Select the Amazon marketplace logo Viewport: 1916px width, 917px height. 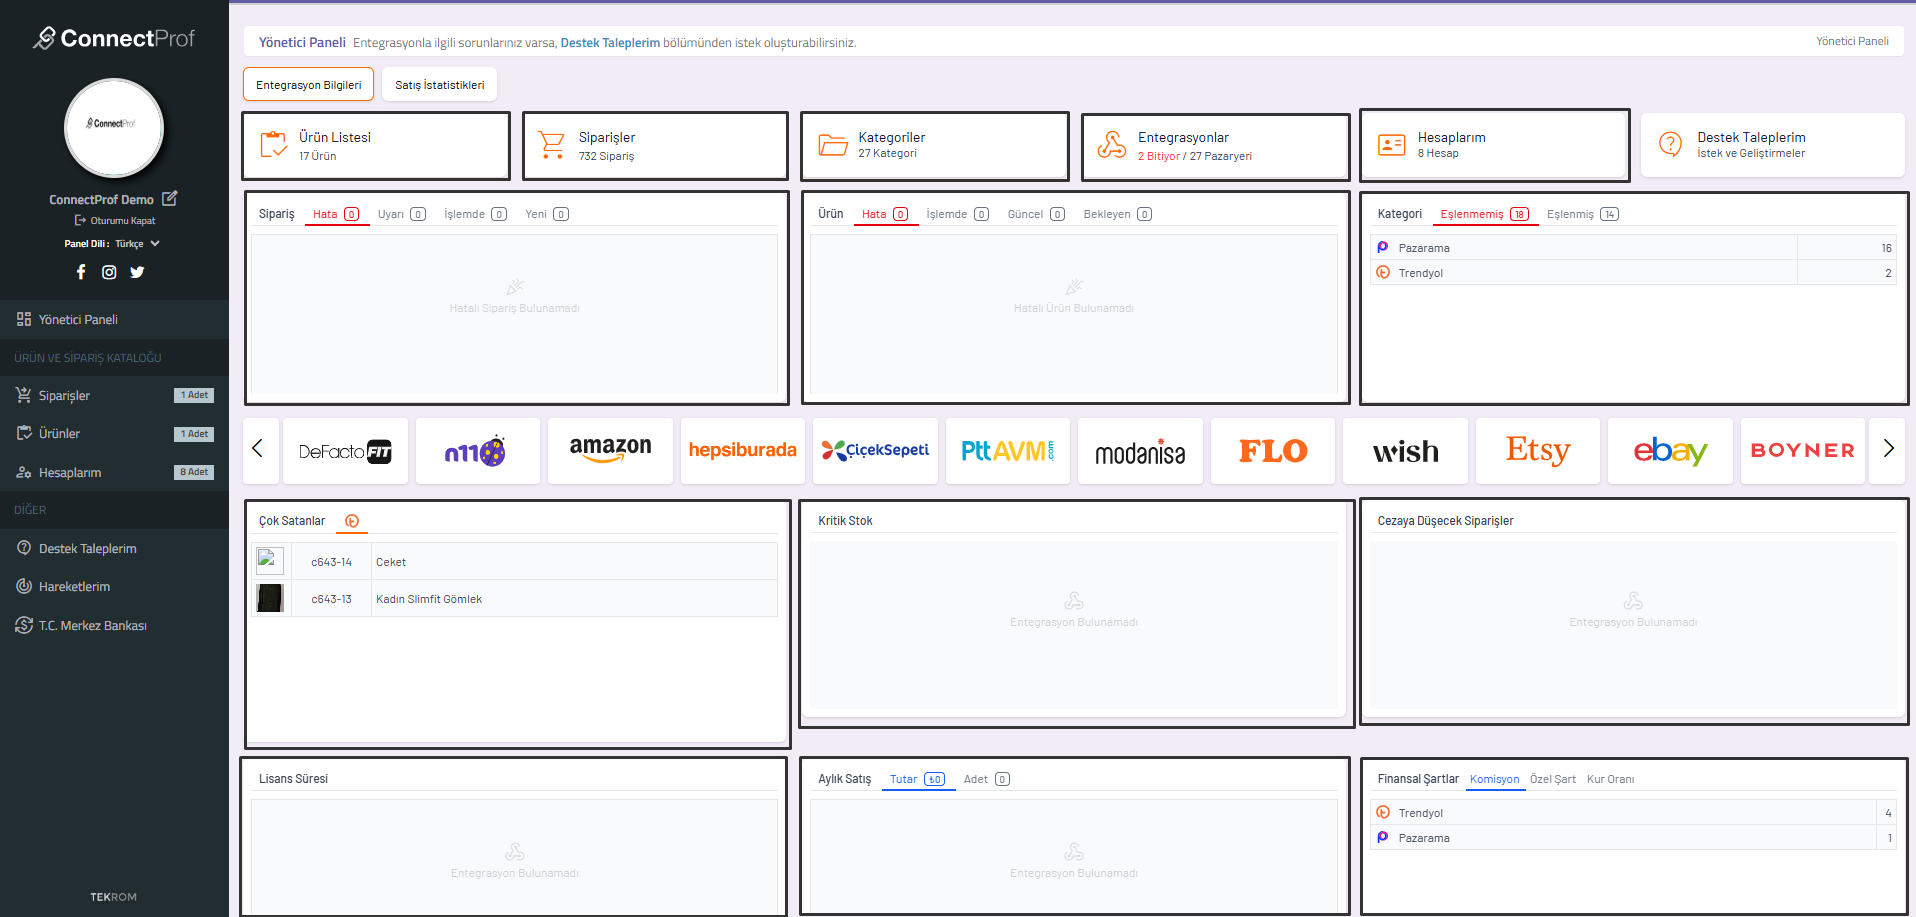click(610, 451)
